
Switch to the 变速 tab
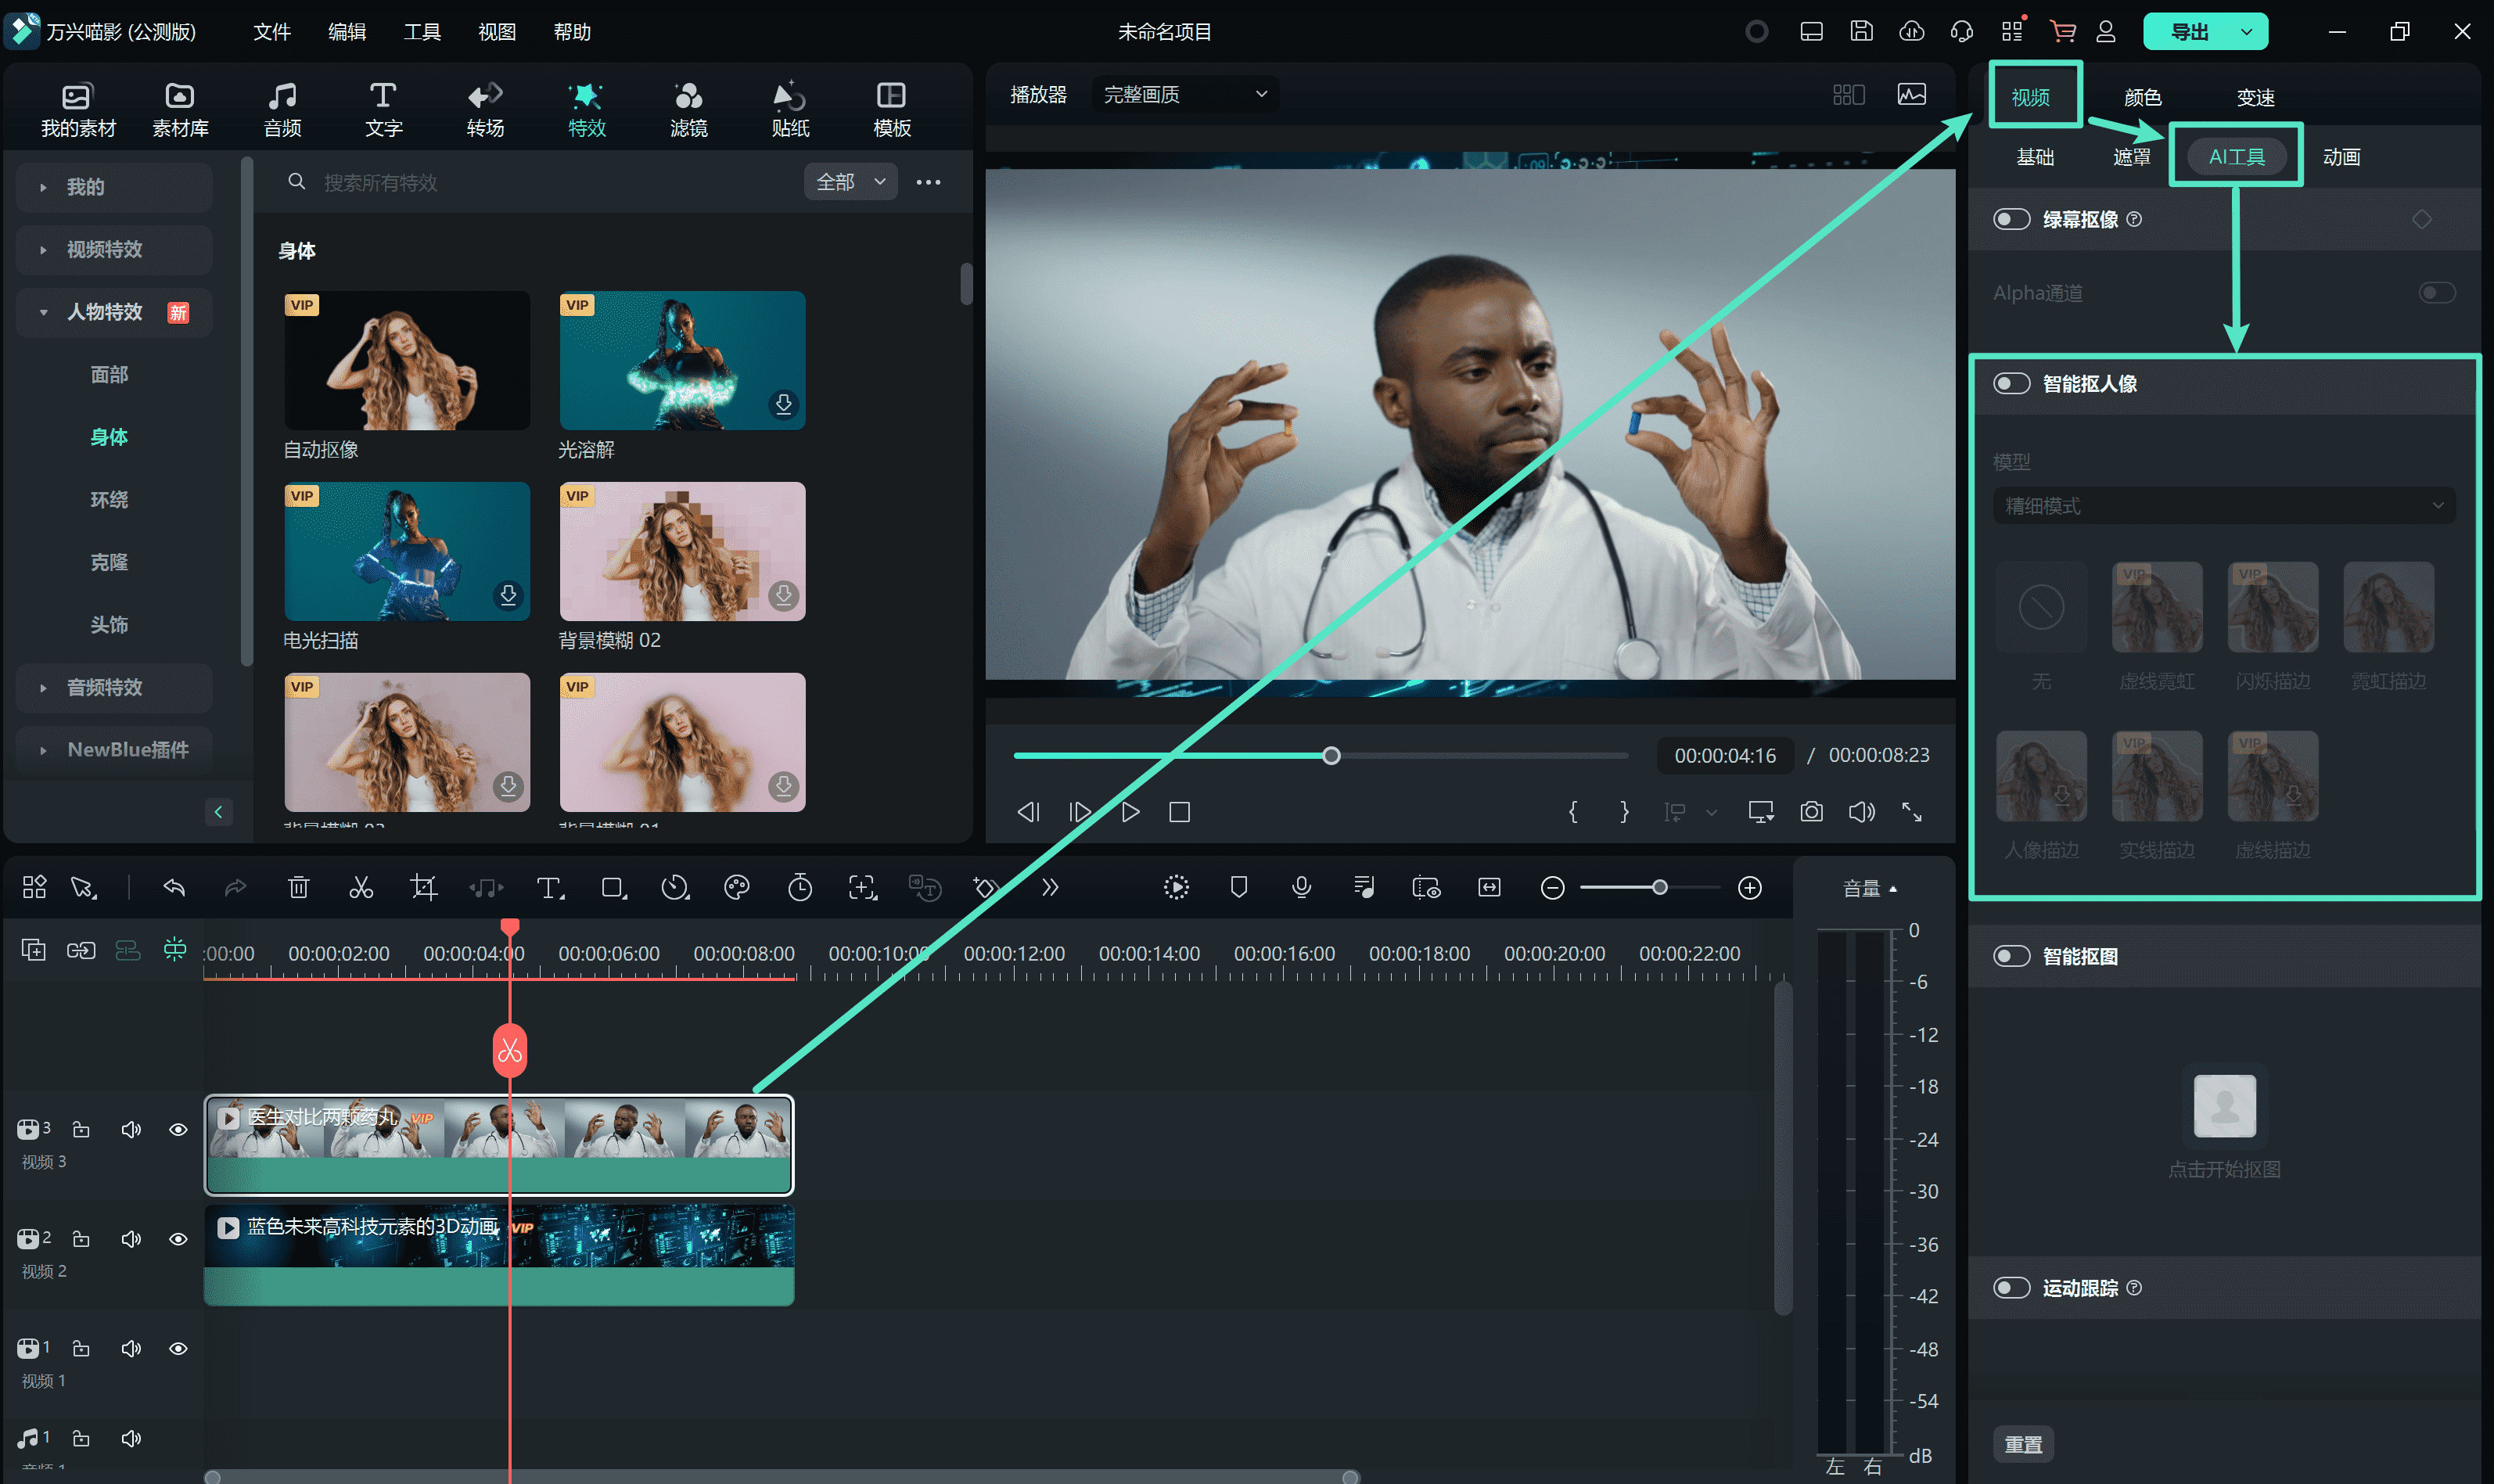[2255, 97]
